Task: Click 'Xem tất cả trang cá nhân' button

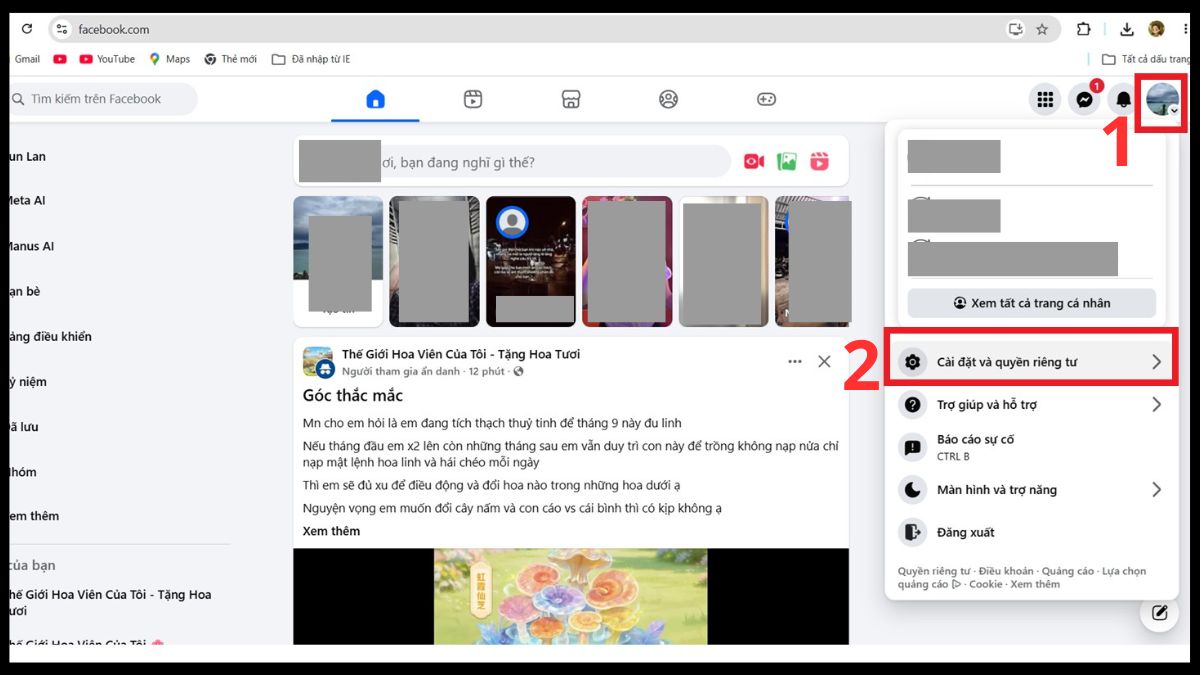Action: (x=1032, y=303)
